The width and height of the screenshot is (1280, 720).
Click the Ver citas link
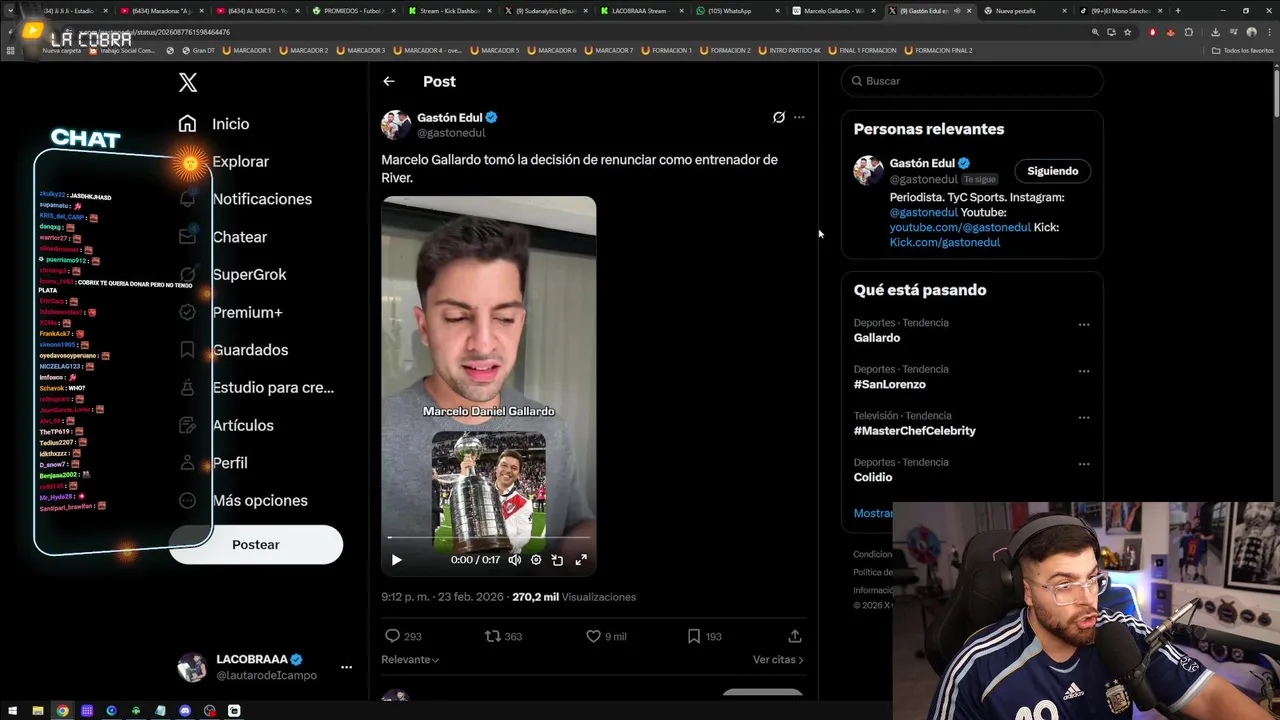(x=778, y=660)
